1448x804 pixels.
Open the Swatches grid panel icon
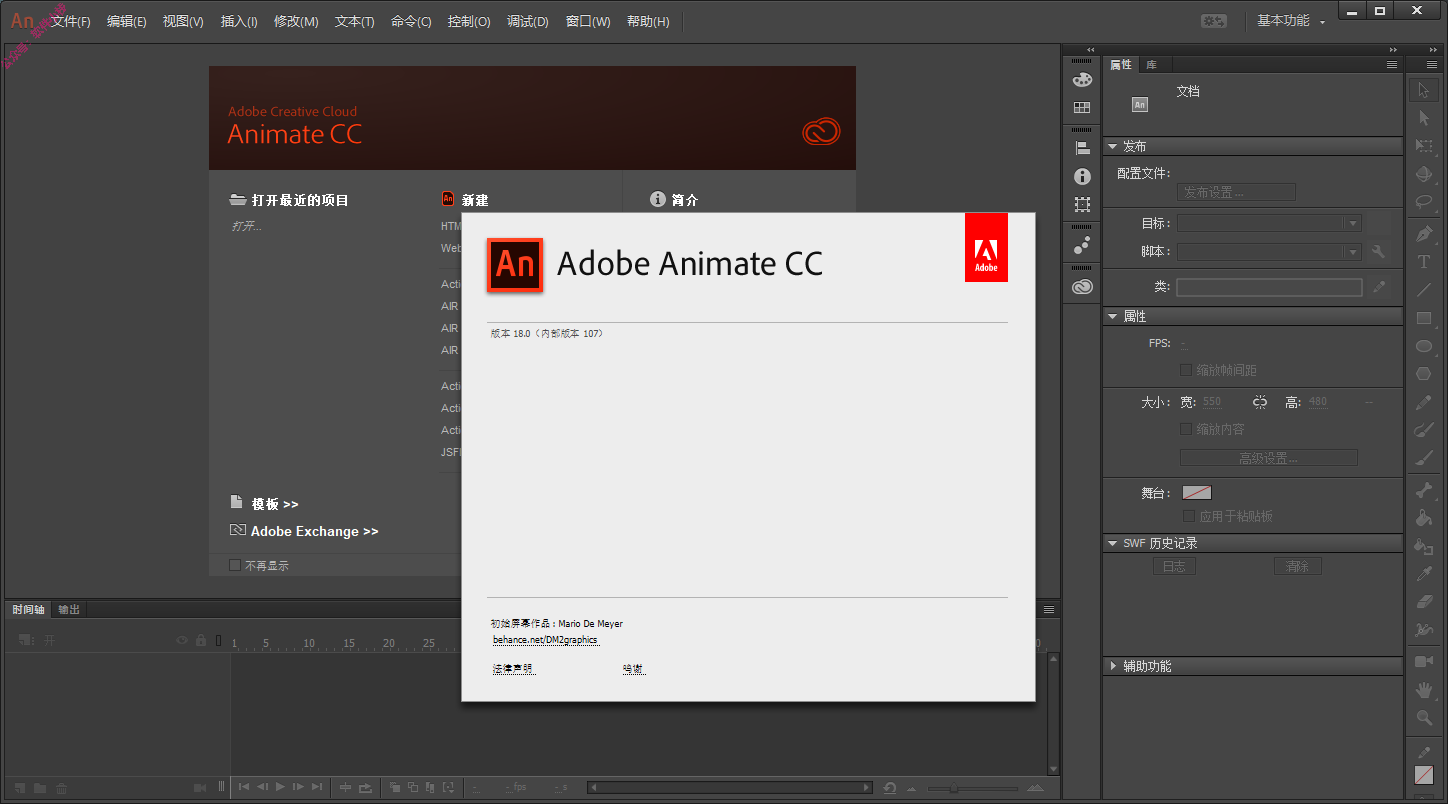(1082, 107)
